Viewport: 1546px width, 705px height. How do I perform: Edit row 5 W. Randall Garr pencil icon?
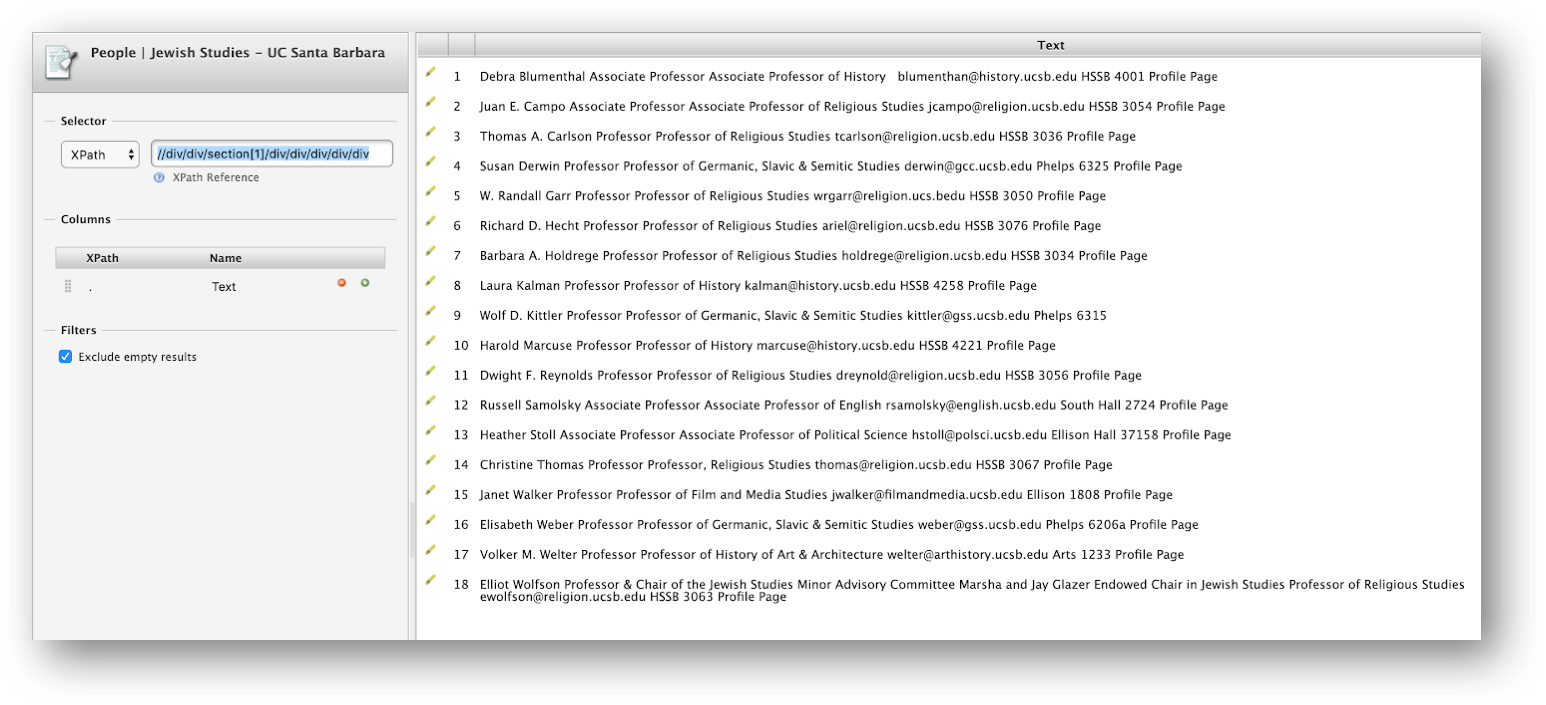(431, 192)
